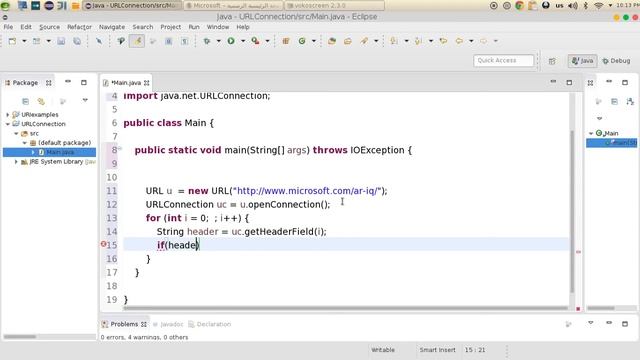
Task: Click the volume icon in system tray
Action: 573,6
